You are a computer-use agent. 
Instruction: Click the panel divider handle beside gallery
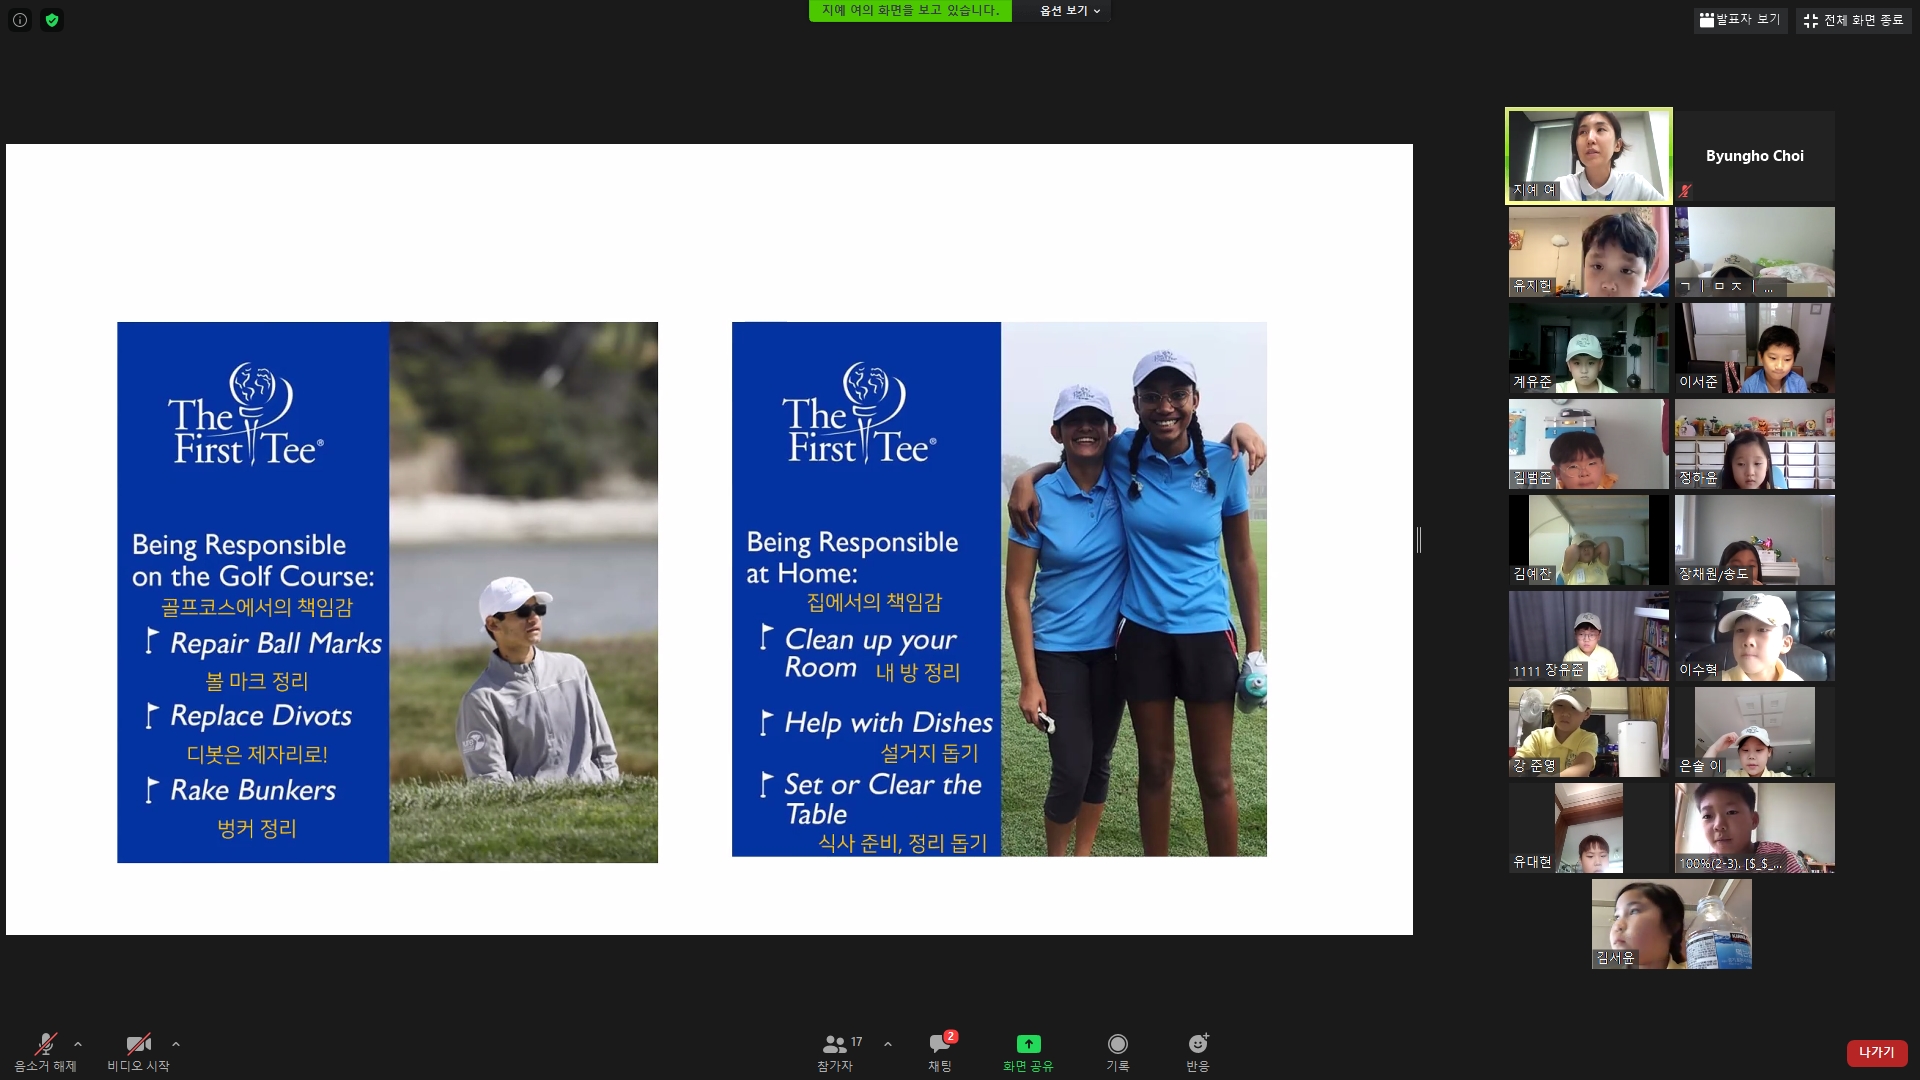tap(1419, 540)
